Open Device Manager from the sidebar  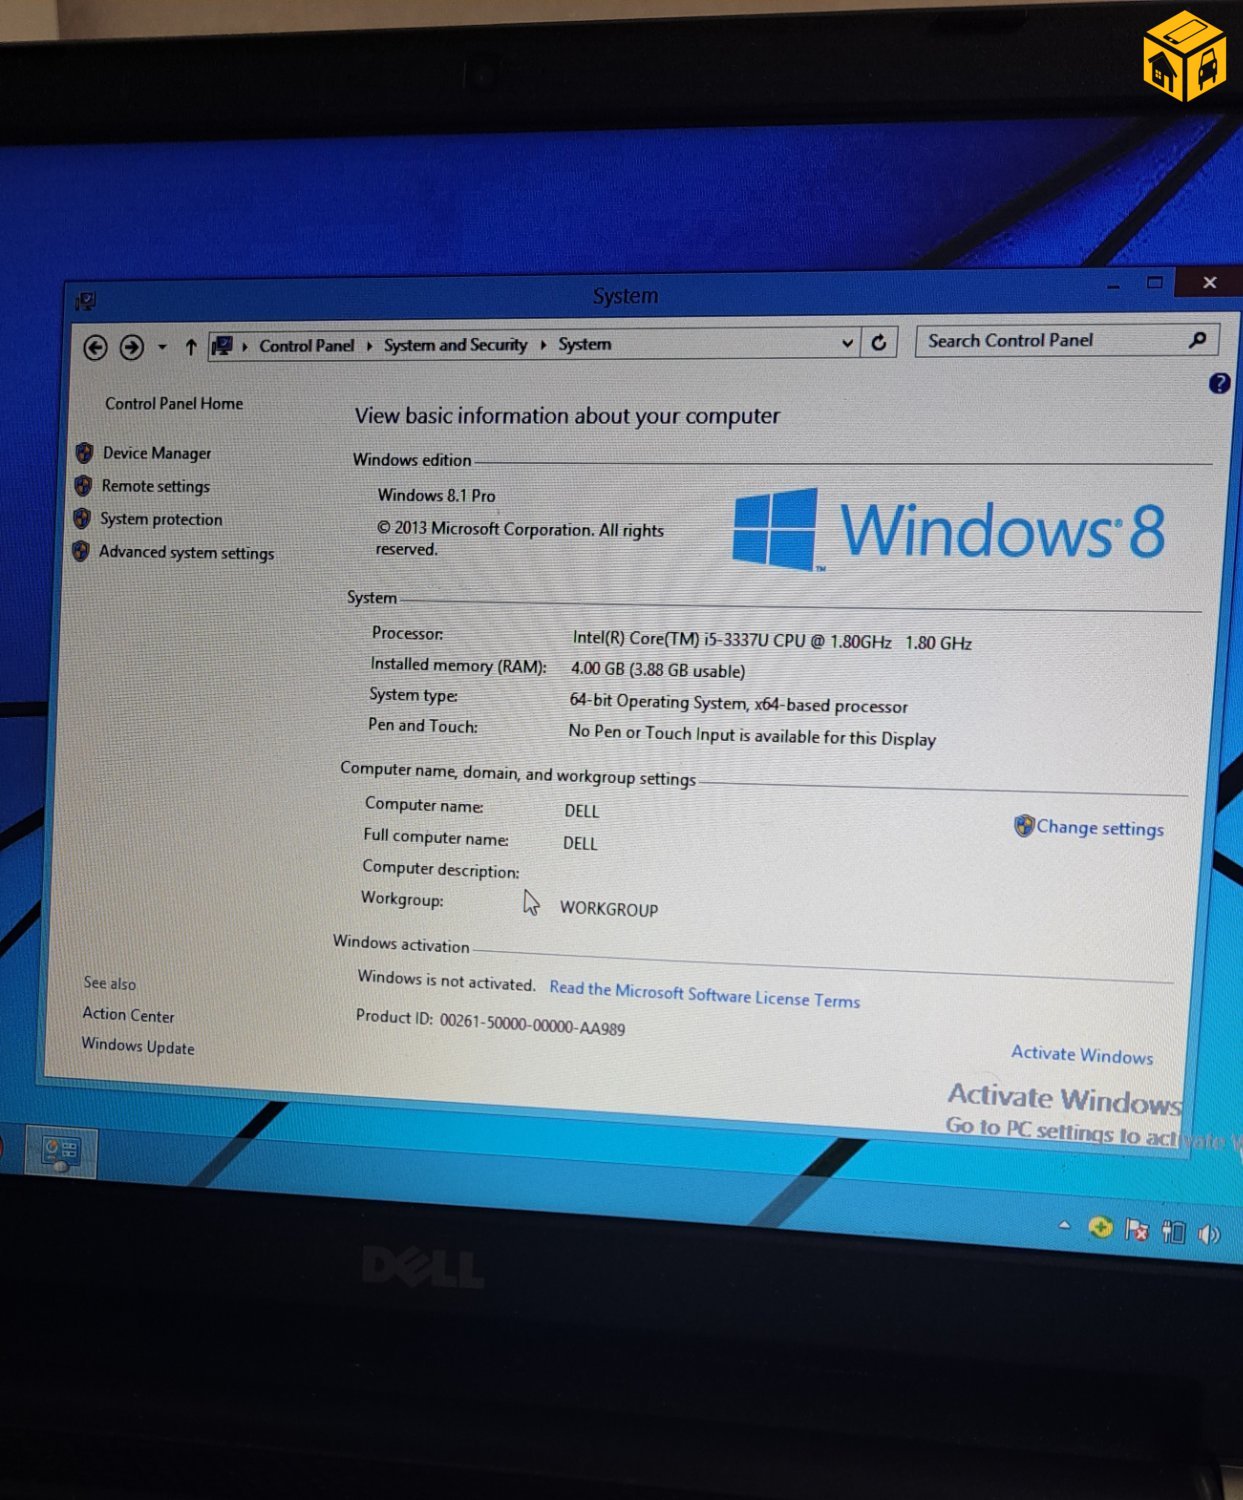click(x=157, y=453)
